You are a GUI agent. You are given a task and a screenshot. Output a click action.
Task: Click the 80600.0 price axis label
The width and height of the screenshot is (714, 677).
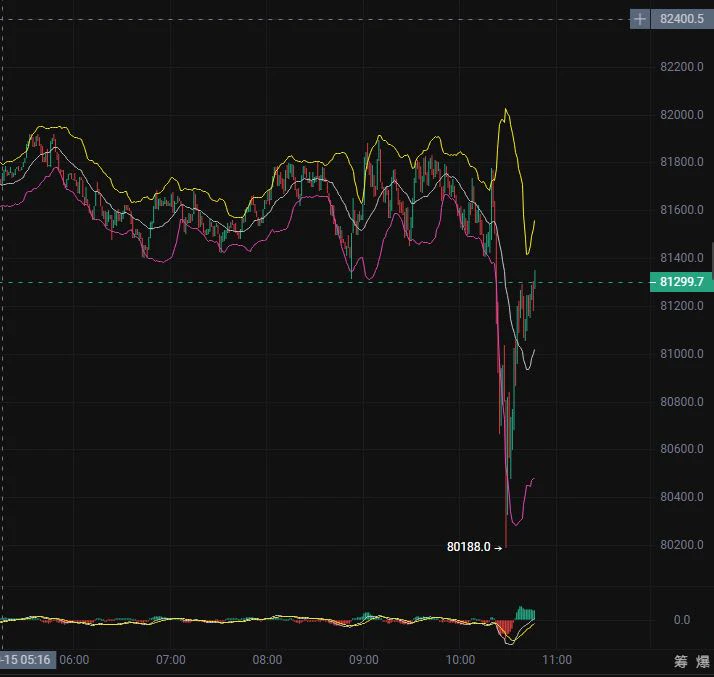(682, 449)
